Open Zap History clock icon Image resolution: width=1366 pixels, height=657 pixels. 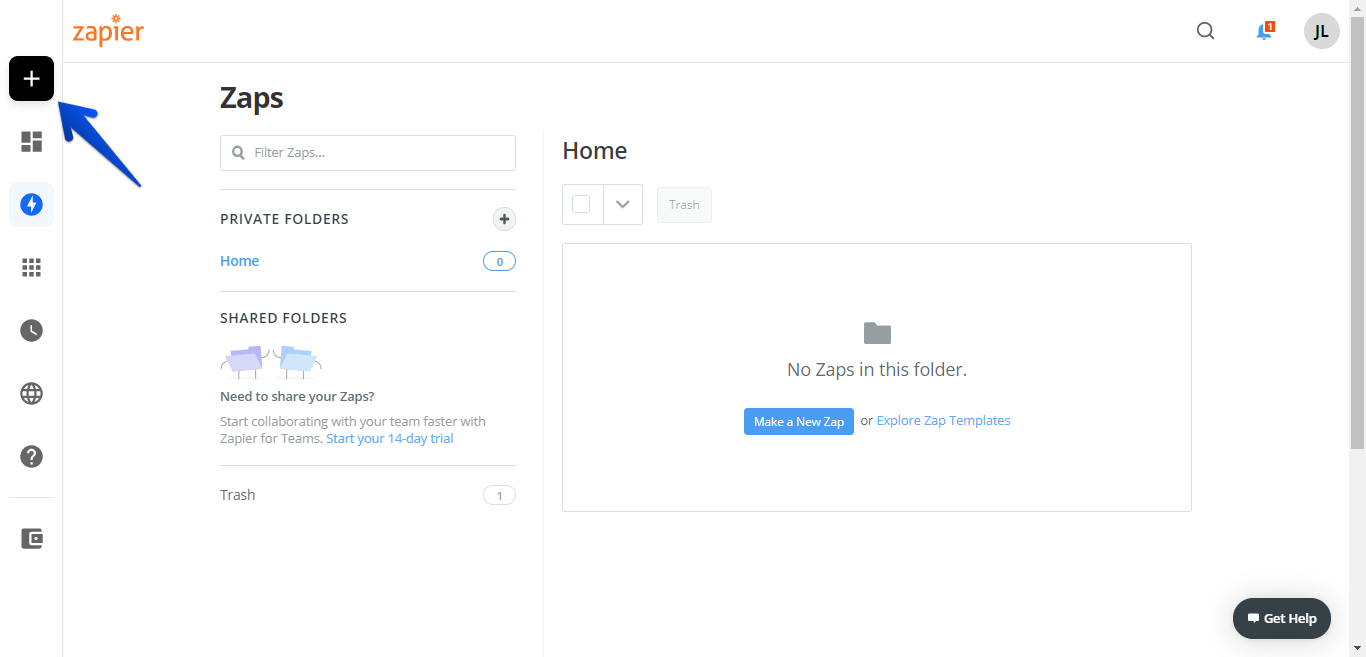[x=31, y=331]
